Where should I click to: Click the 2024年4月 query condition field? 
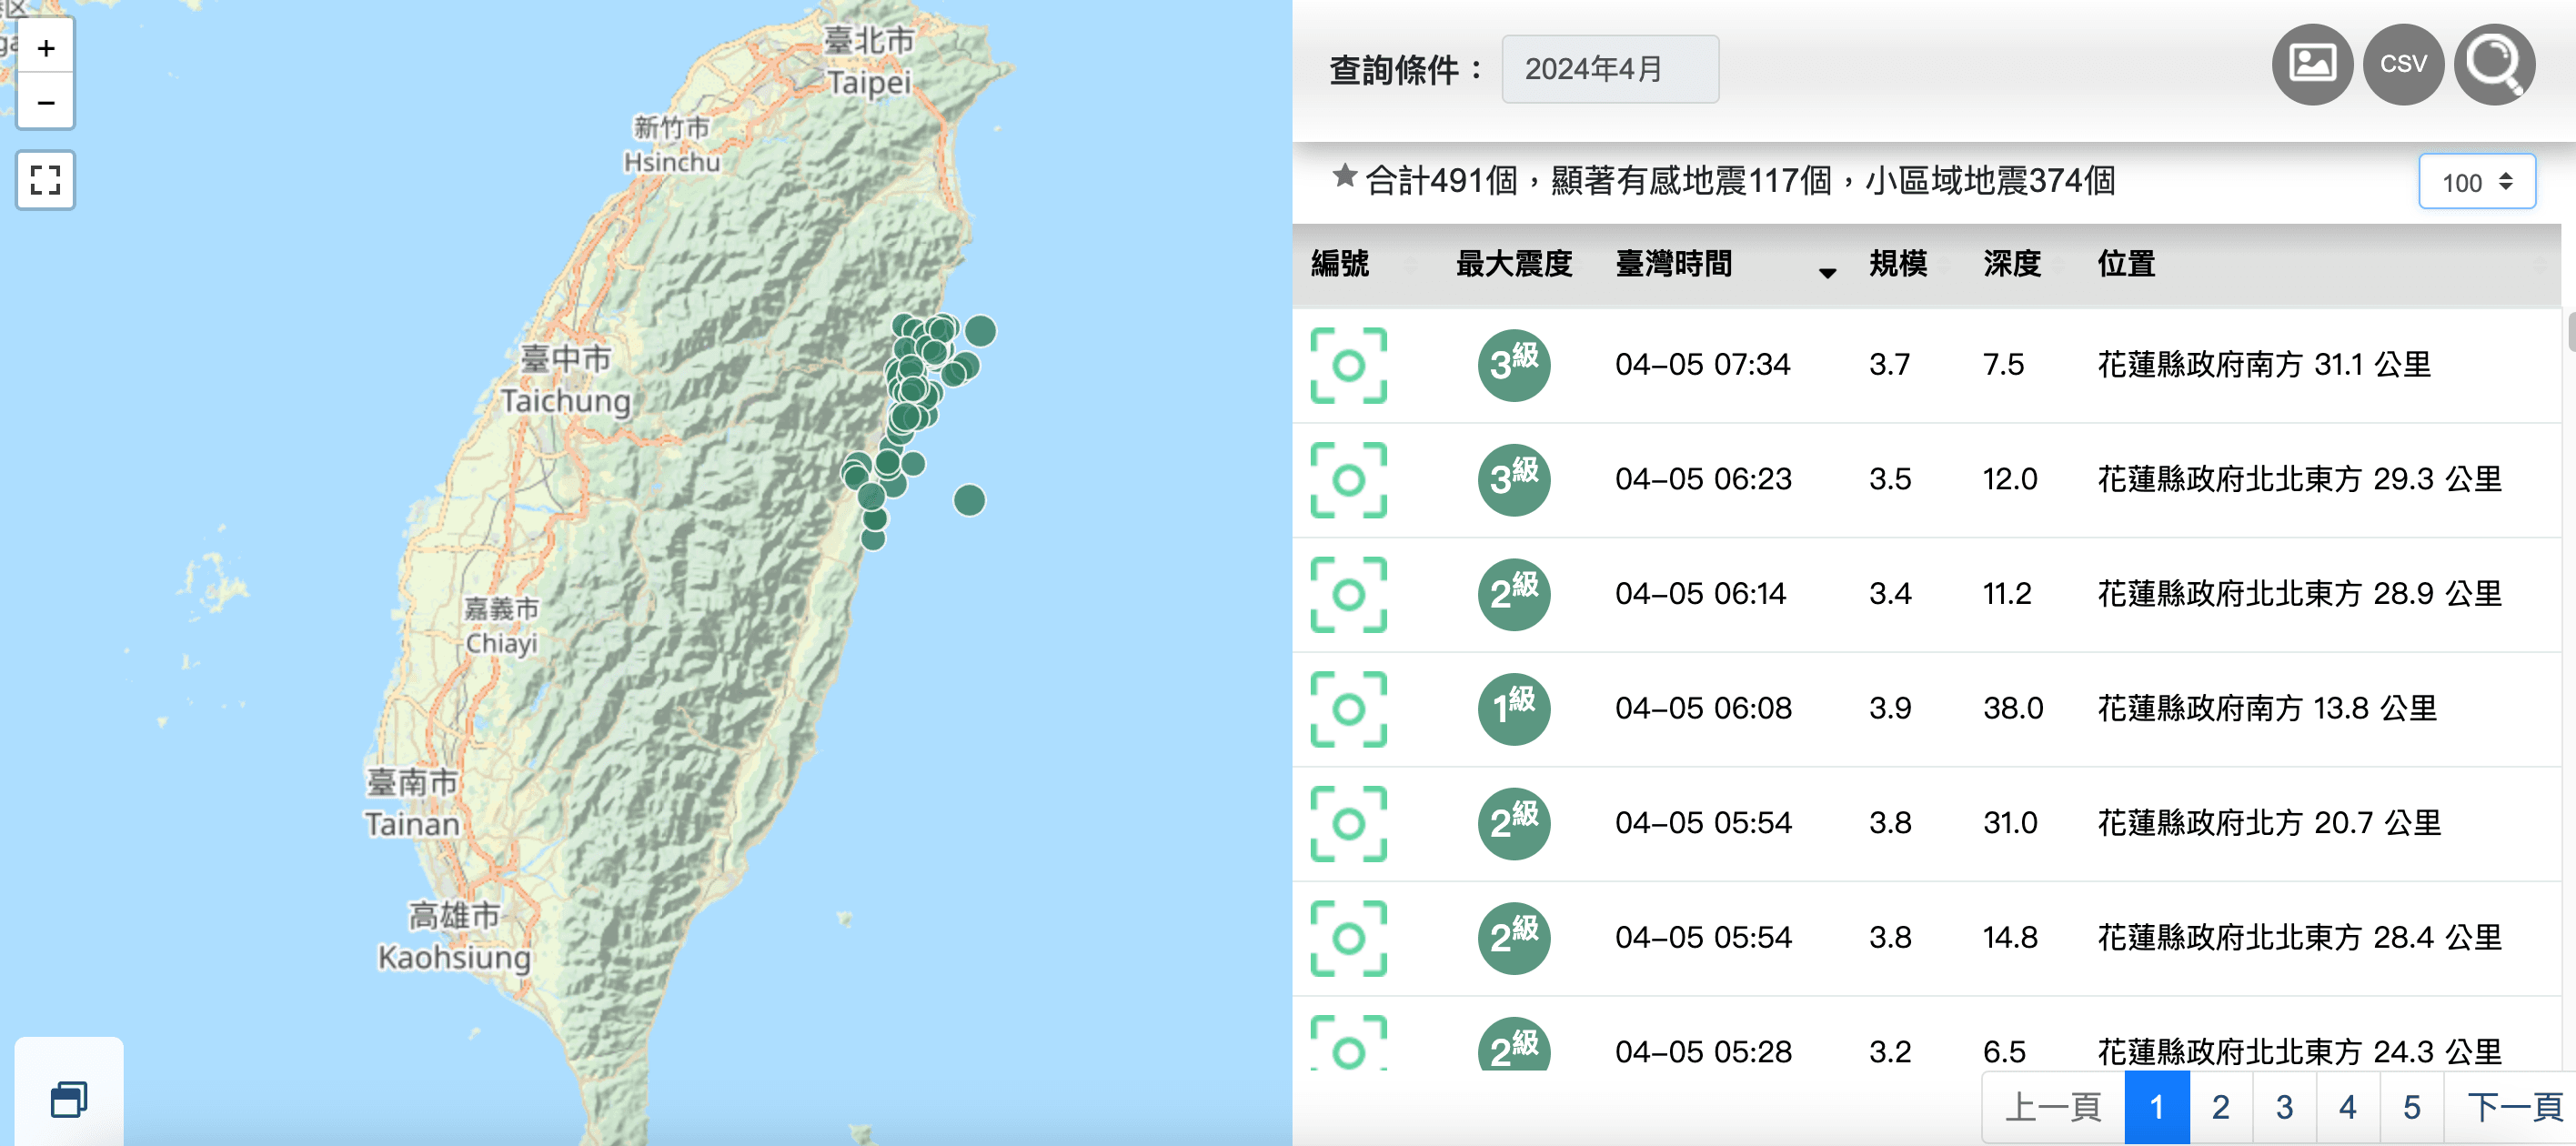point(1609,69)
